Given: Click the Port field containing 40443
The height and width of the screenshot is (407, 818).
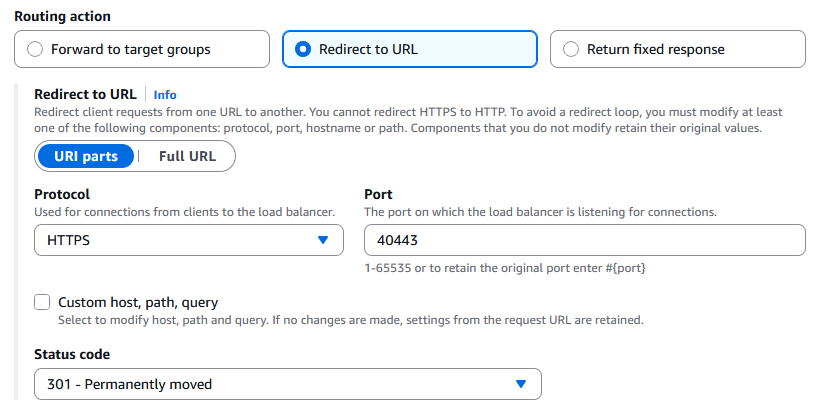Looking at the screenshot, I should point(584,240).
